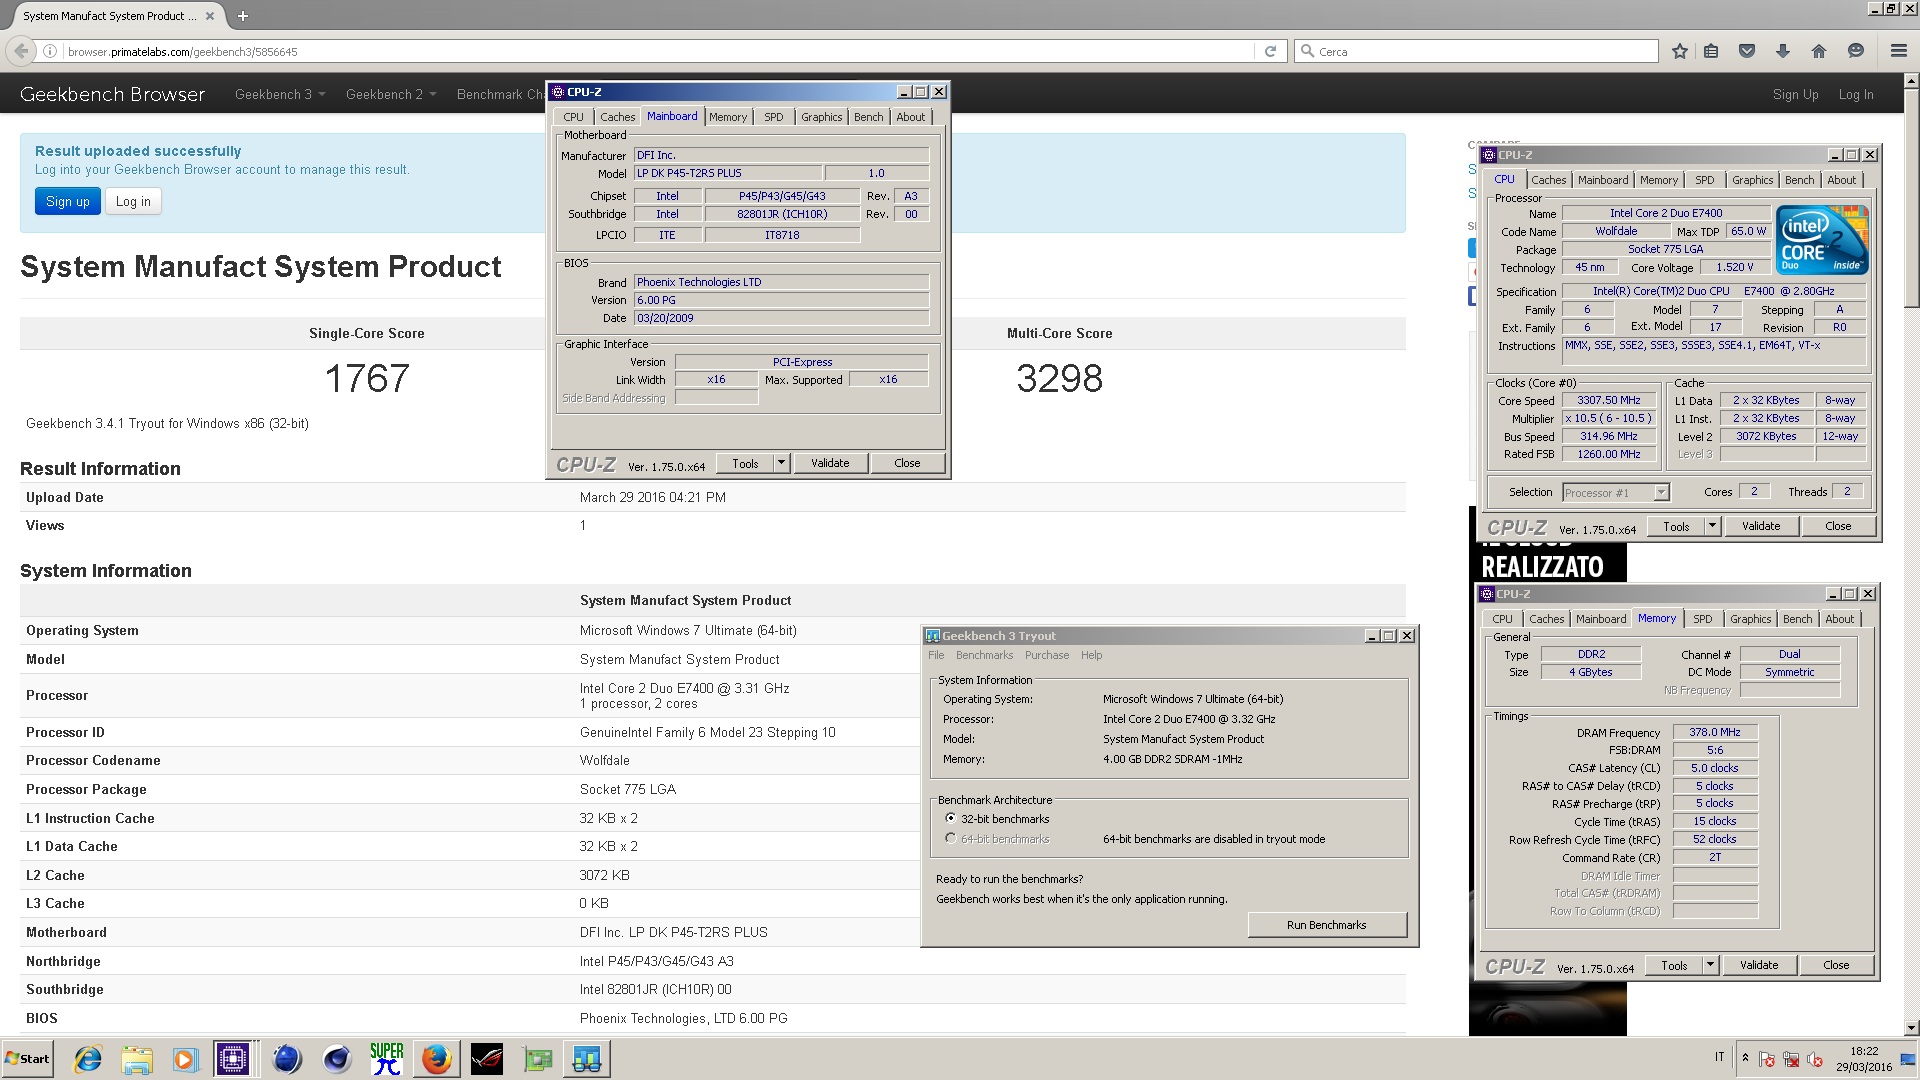Click Run Benchmarks in Geekbench
Screen dimensions: 1920x1080
pos(1326,925)
